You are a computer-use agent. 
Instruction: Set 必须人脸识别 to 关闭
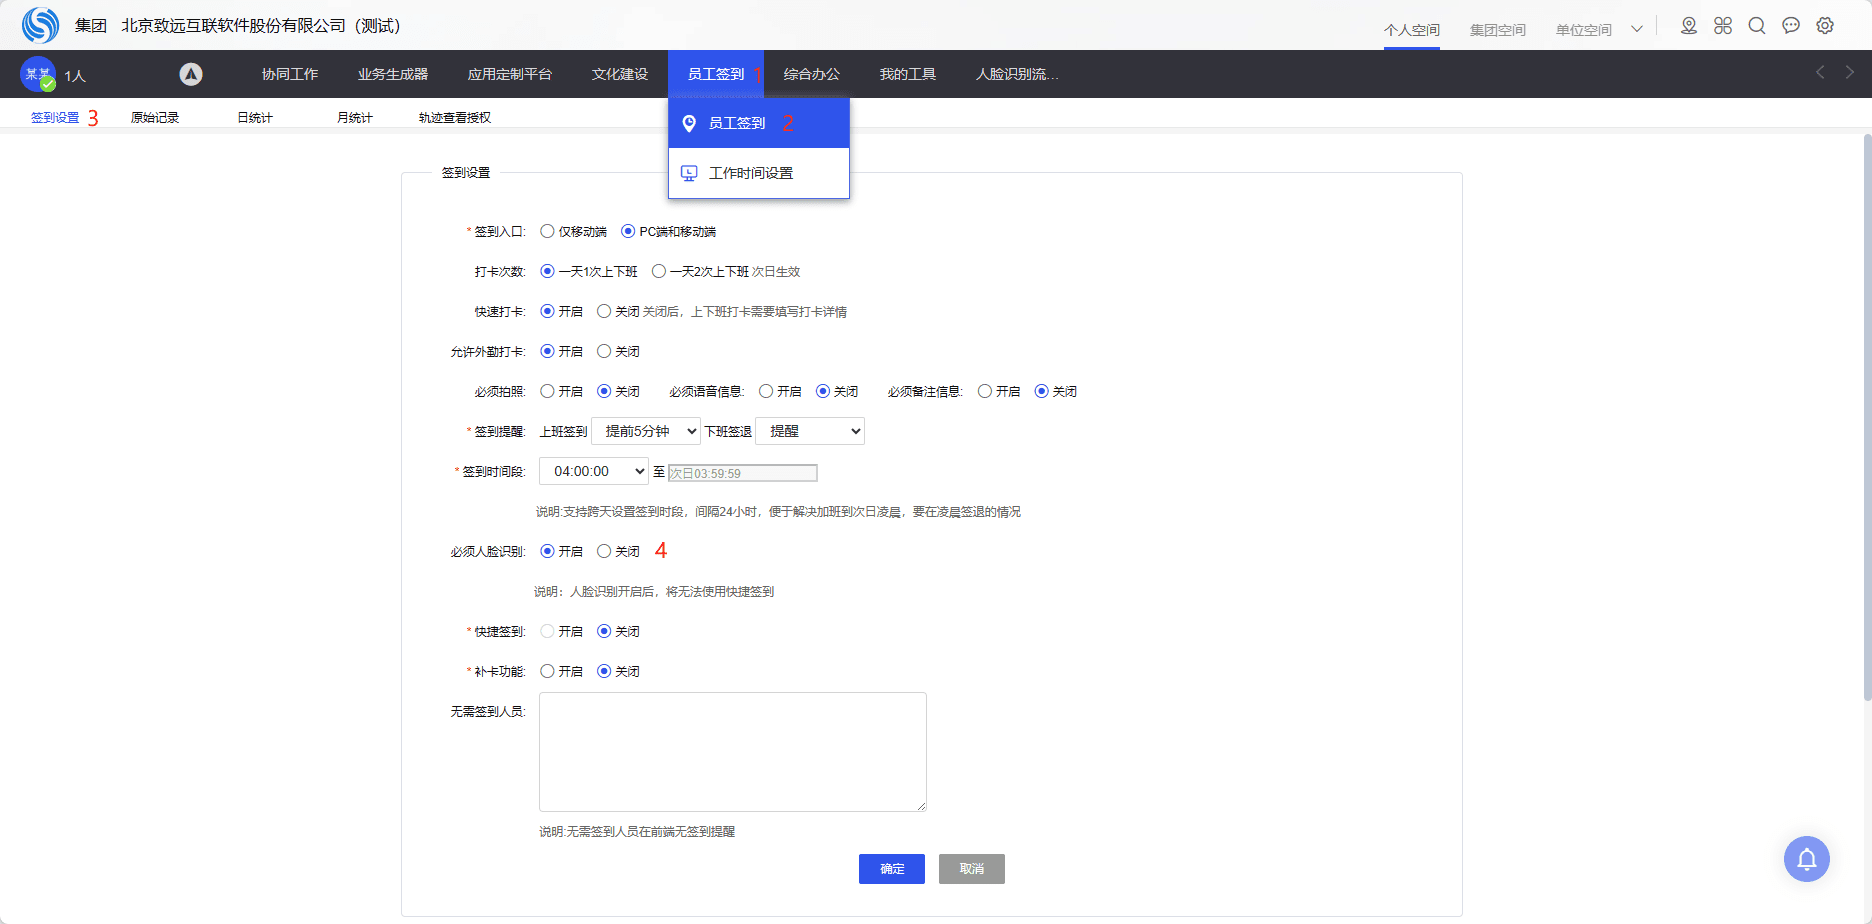(604, 551)
